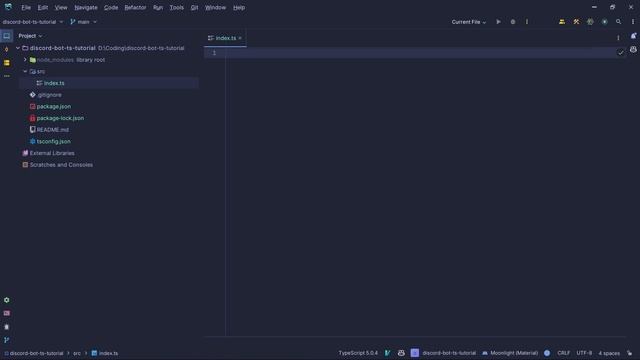The image size is (640, 360).
Task: Open editor tab options kebab menu
Action: 618,38
